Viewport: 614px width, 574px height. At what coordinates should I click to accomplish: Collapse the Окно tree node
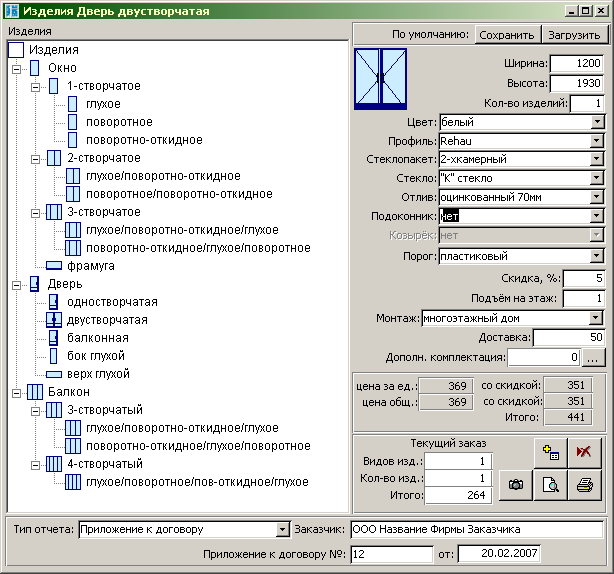point(16,69)
